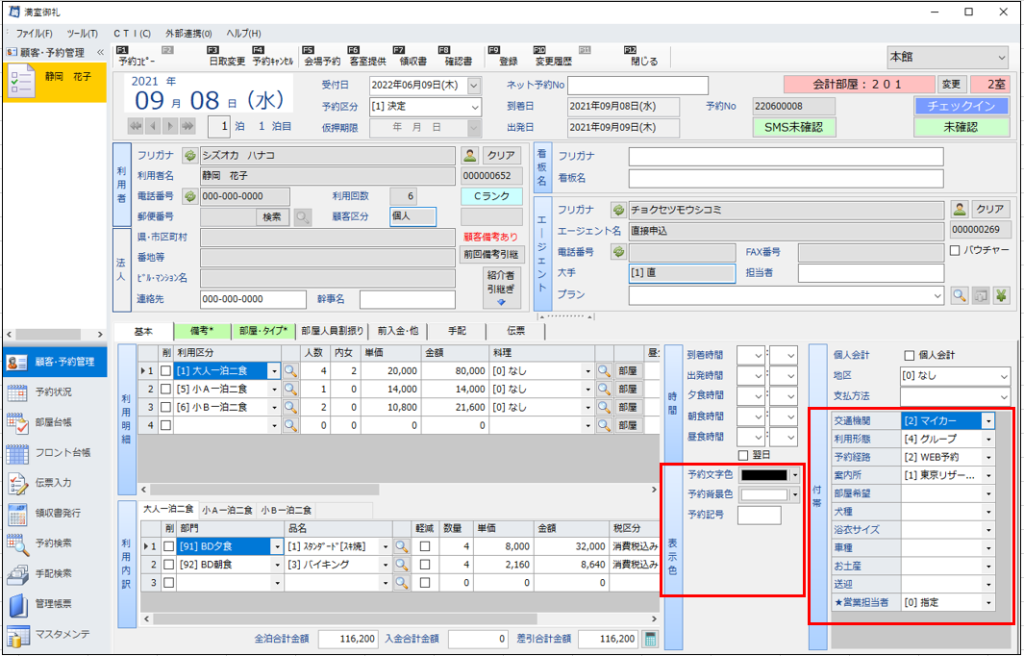Click the black 予約文字色 color swatch
1024x656 pixels.
[765, 474]
